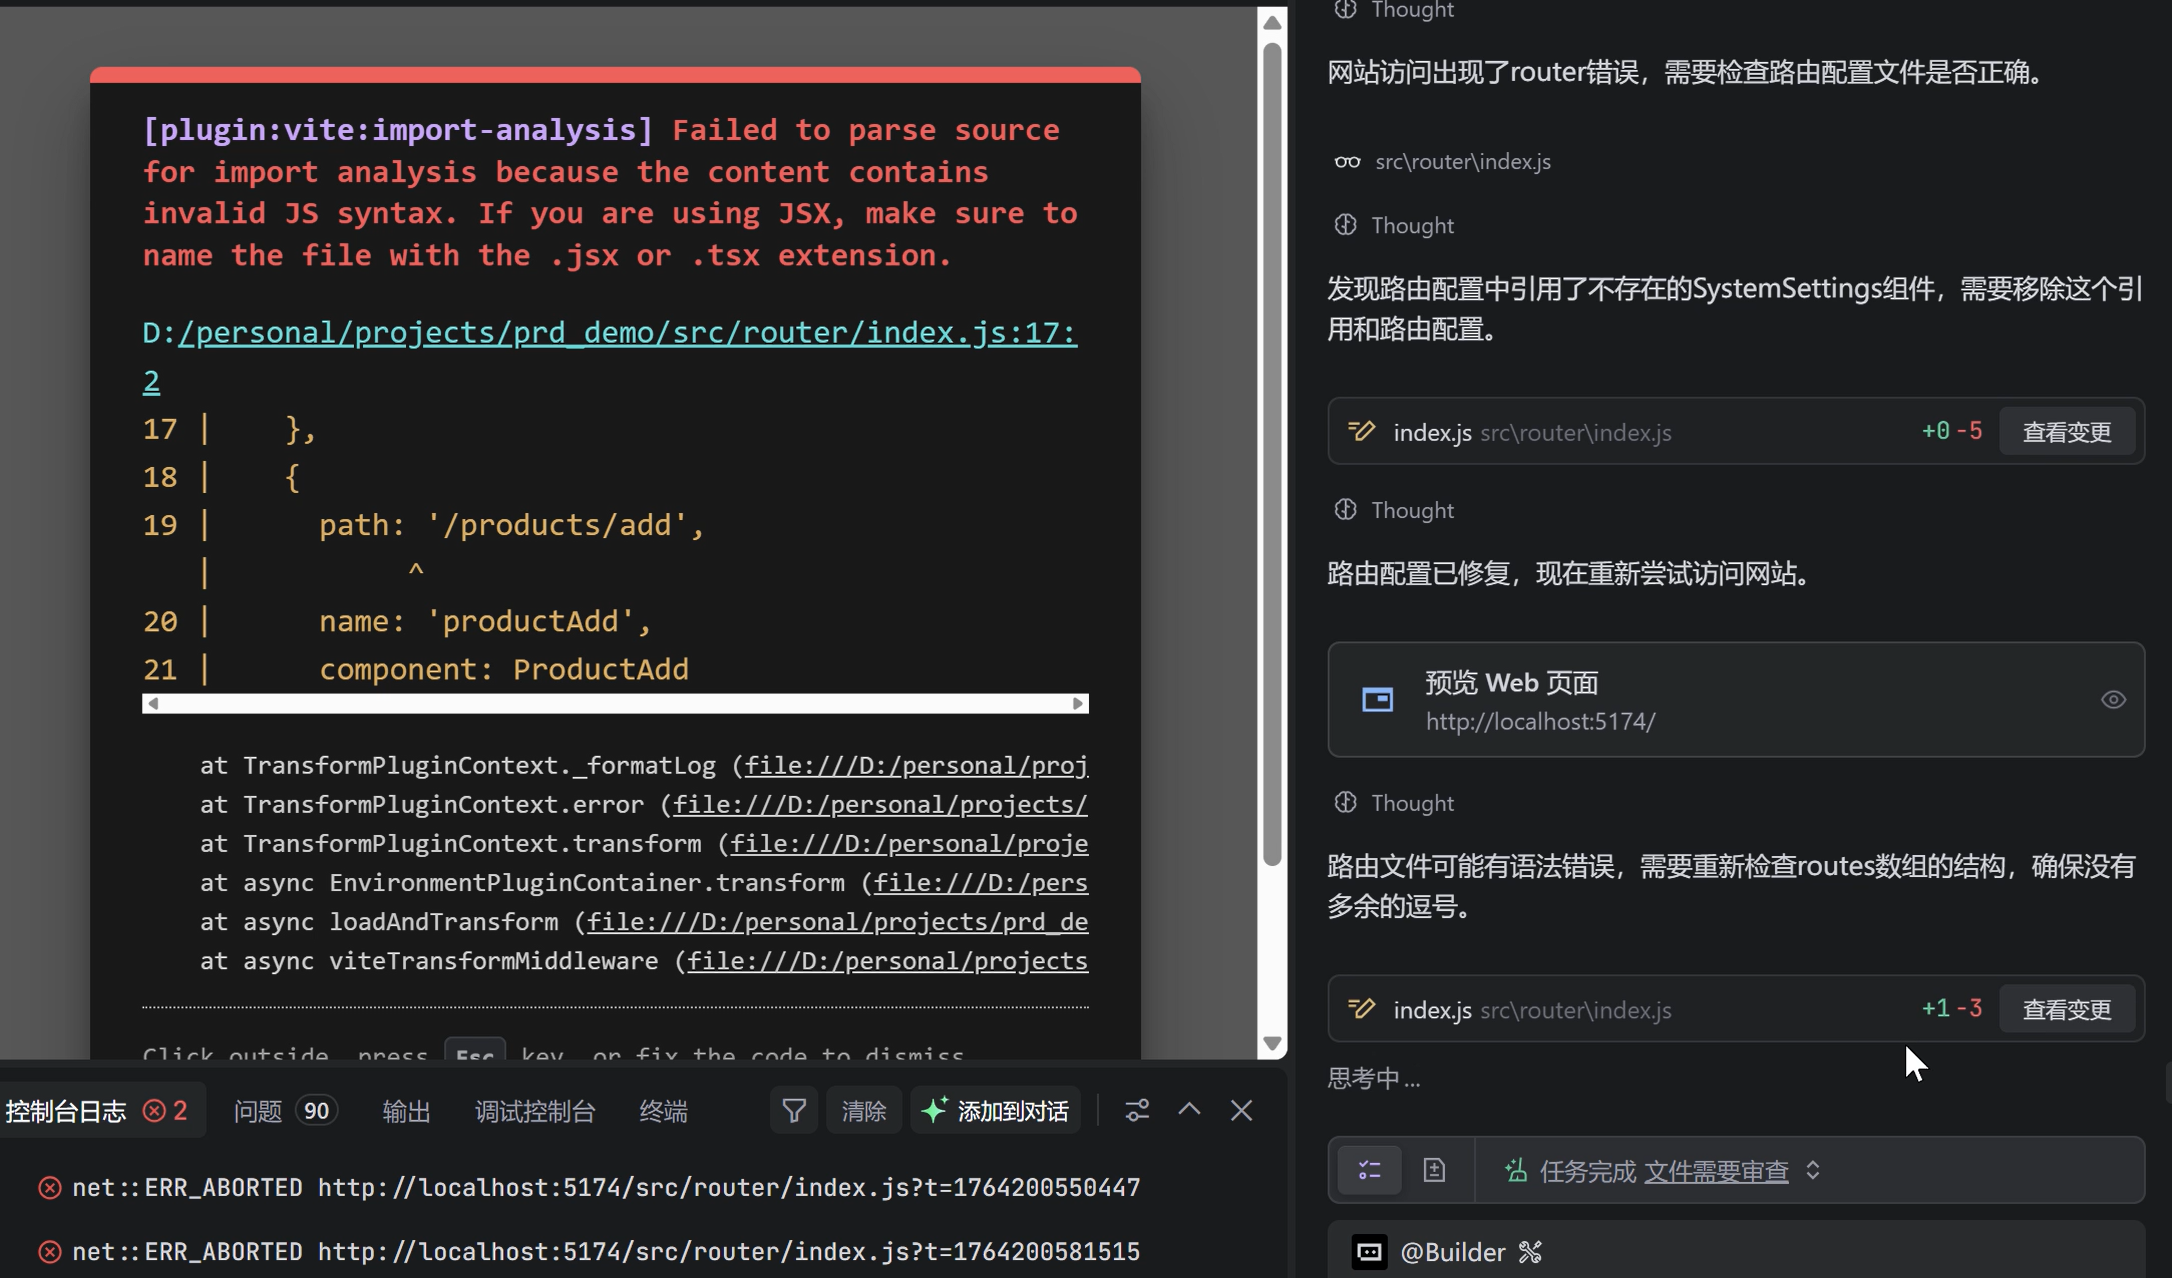This screenshot has width=2172, height=1278.
Task: Toggle the console log filter funnel
Action: (x=793, y=1110)
